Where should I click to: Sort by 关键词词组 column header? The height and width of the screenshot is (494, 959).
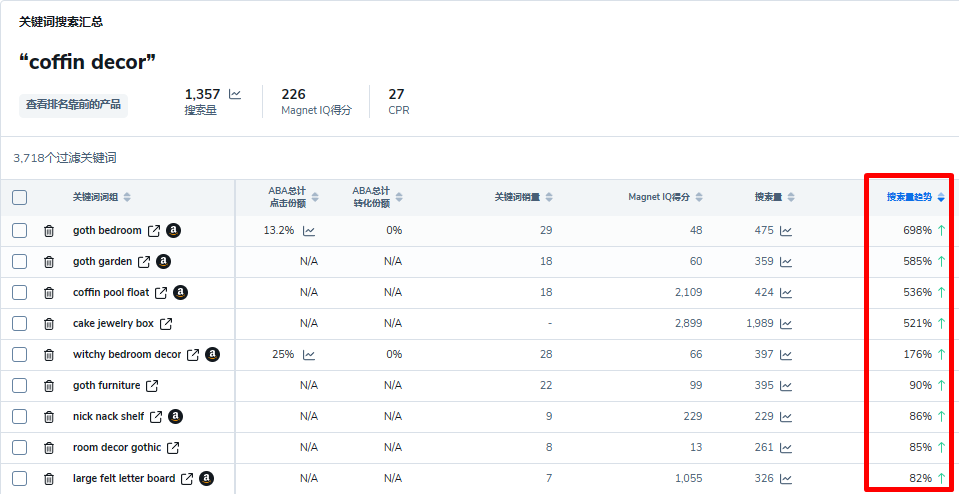pos(101,197)
